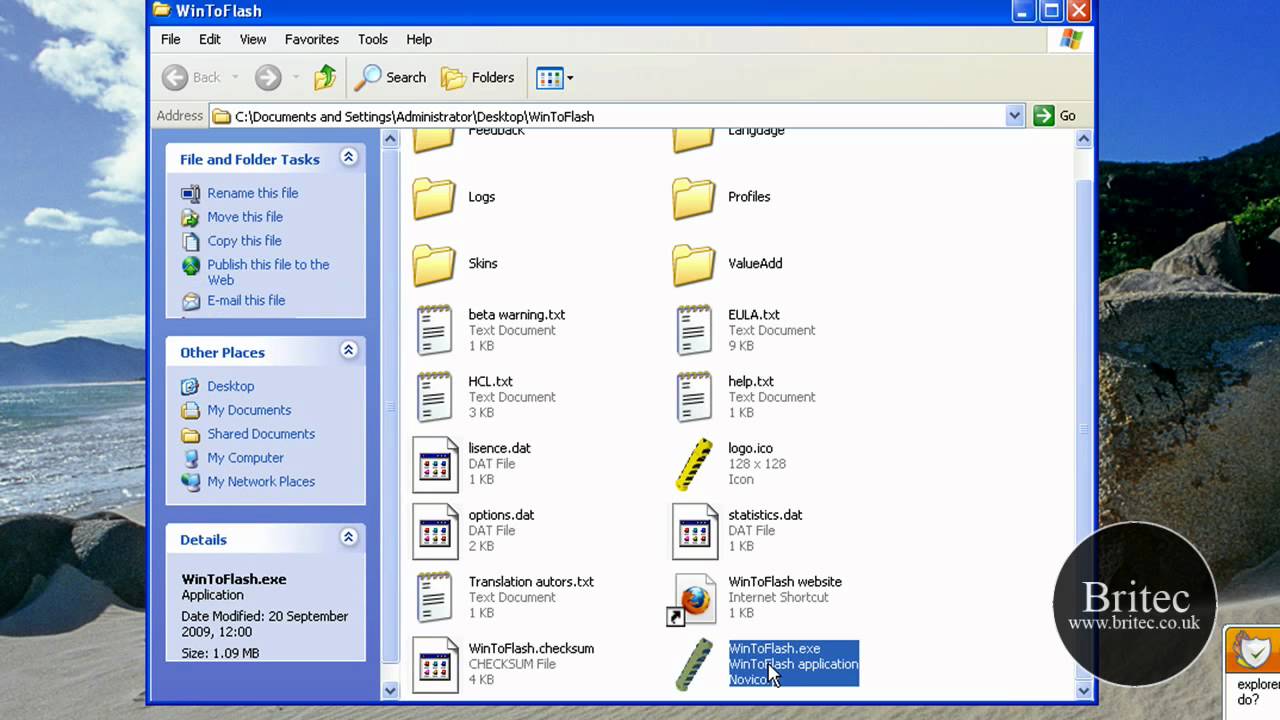Select the lisence.dat file icon
Screen dimensions: 1280x720
click(434, 464)
